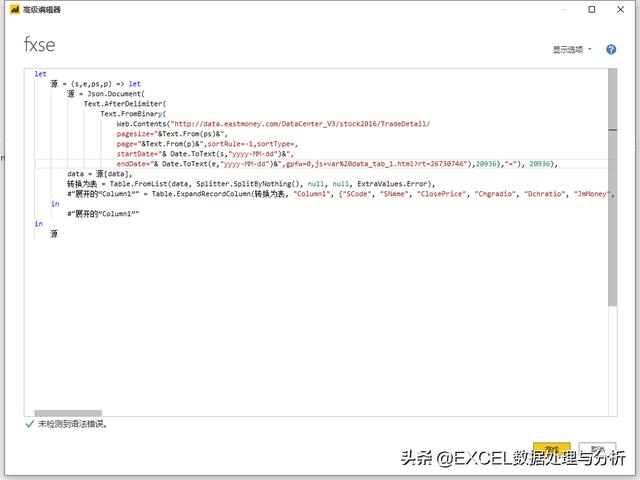Maximize the Advanced Editor window

591,9
